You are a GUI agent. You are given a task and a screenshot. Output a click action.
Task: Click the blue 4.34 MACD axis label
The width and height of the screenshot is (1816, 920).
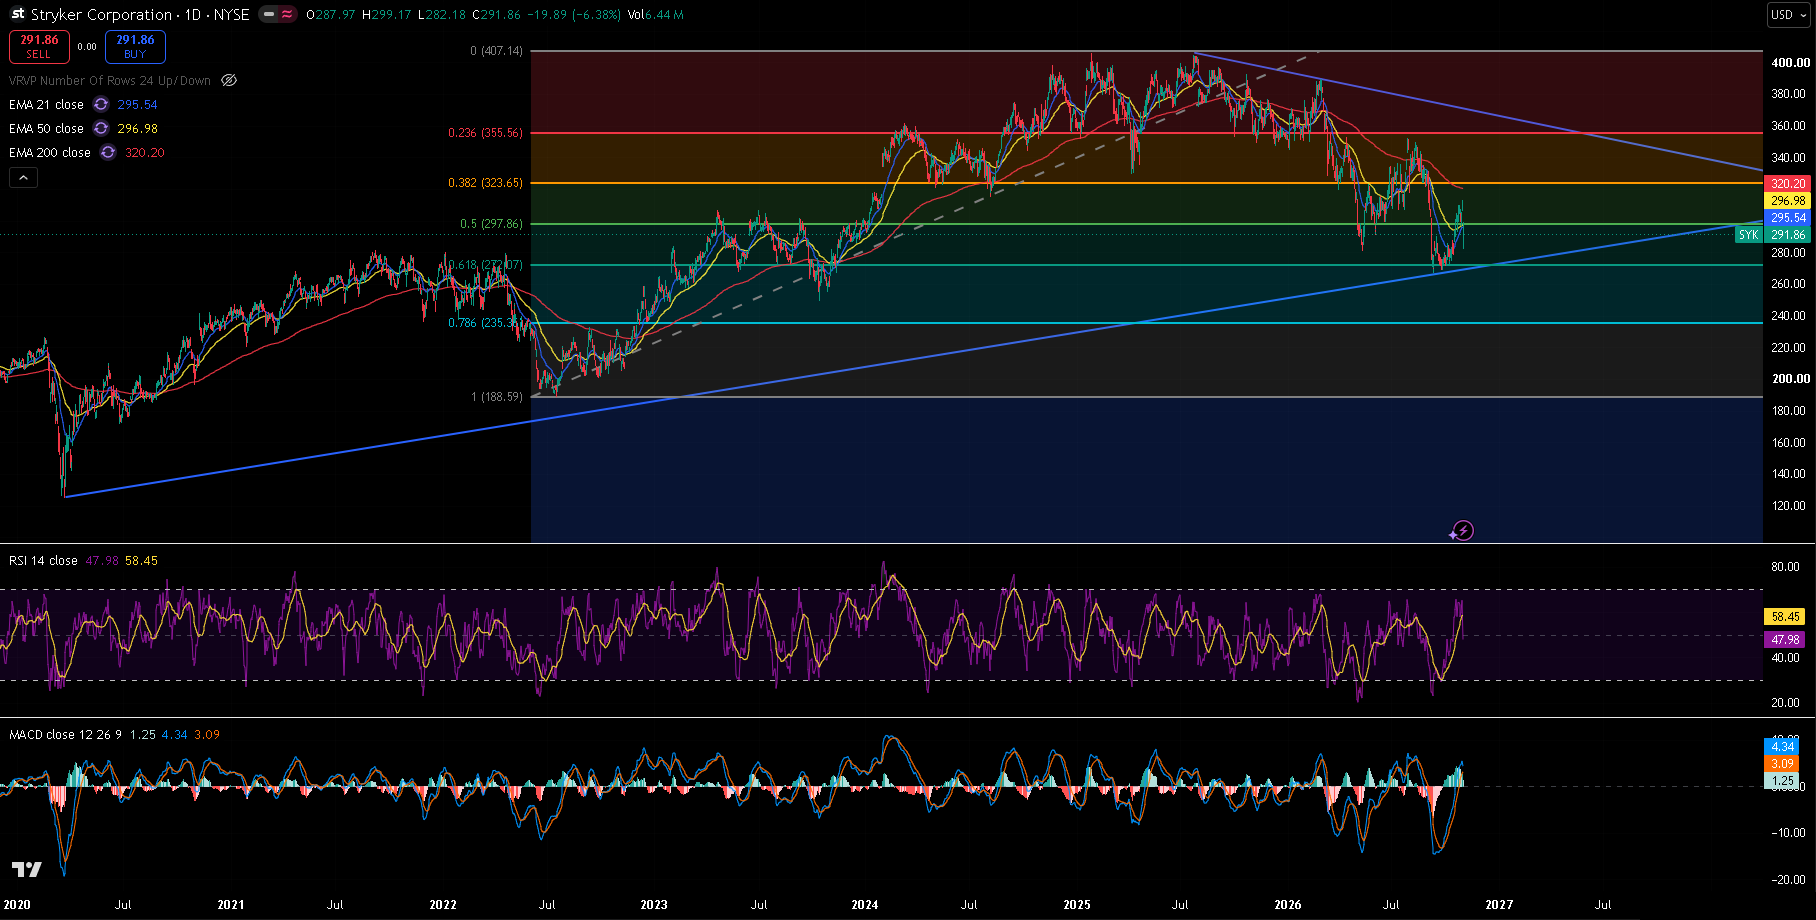(x=1782, y=746)
